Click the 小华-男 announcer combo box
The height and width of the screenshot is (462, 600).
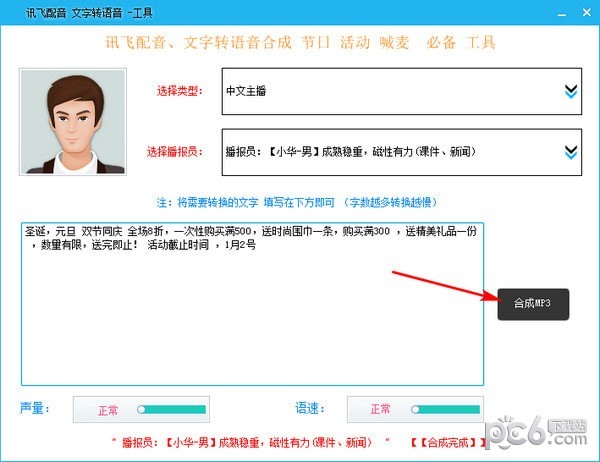tap(402, 152)
